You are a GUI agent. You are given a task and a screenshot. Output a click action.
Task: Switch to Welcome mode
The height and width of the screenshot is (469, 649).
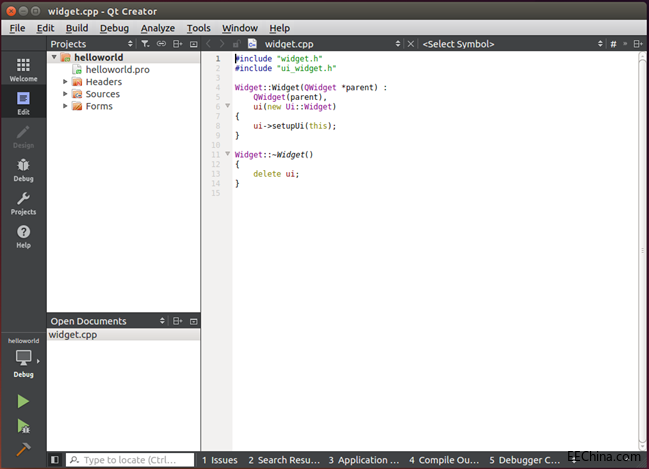23,69
